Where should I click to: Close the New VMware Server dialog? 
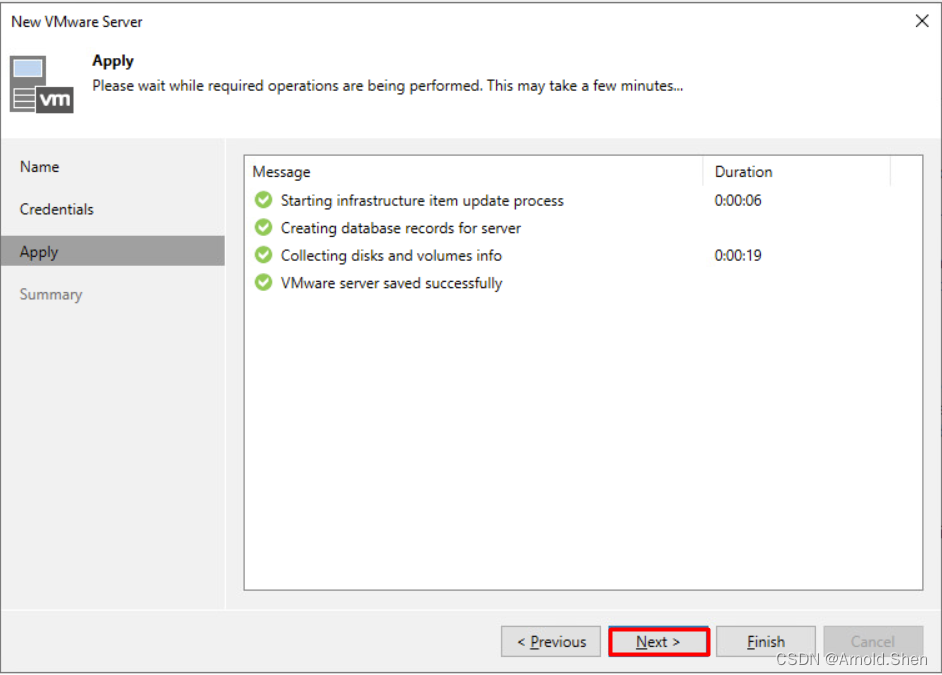point(922,21)
